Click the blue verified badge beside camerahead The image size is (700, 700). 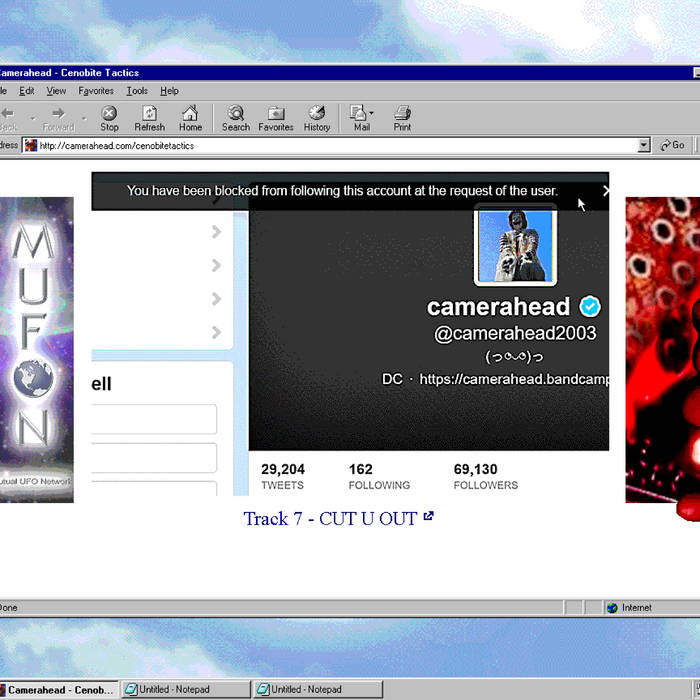coord(590,307)
